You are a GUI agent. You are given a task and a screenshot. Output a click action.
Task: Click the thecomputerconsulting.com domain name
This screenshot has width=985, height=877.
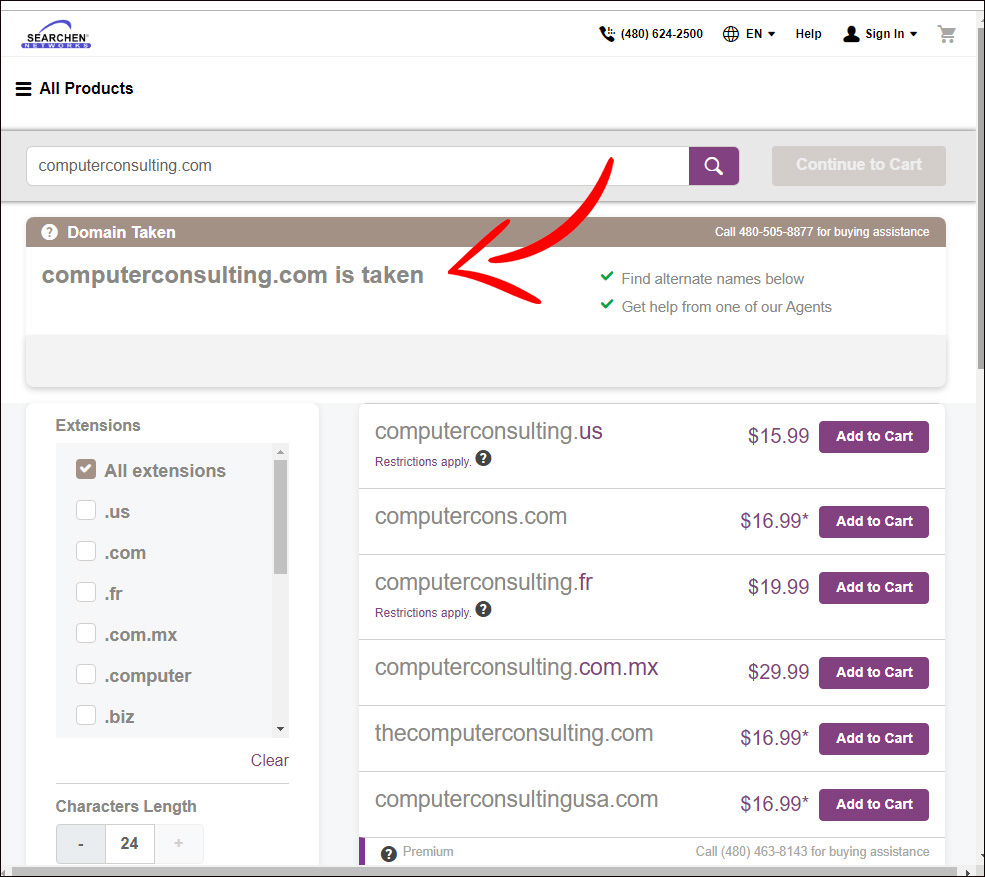pos(514,733)
